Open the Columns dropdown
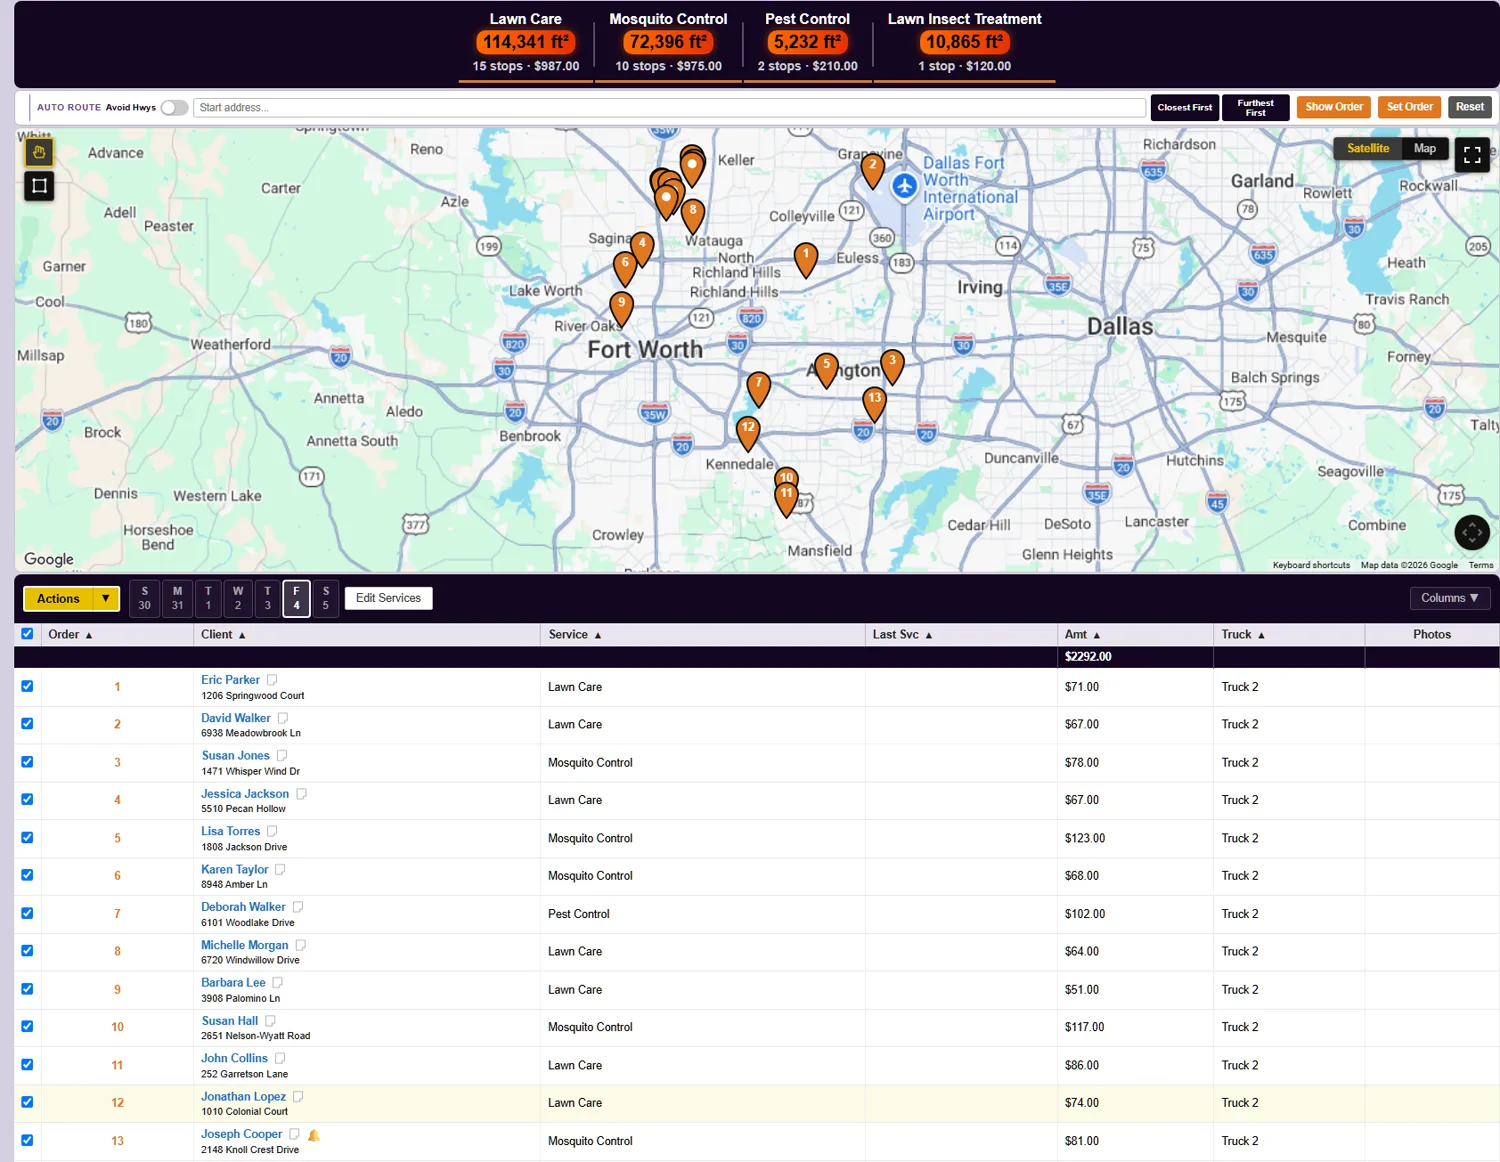Viewport: 1500px width, 1162px height. coord(1449,598)
